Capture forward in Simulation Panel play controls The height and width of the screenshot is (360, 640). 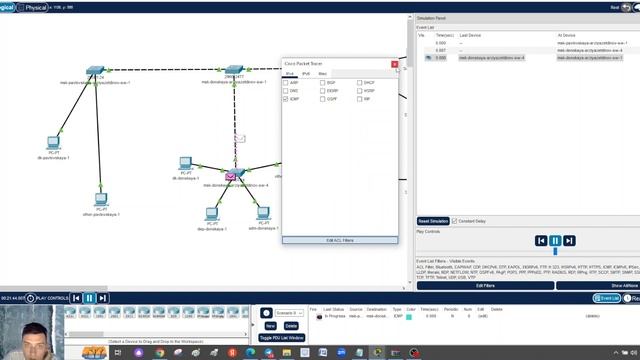569,241
